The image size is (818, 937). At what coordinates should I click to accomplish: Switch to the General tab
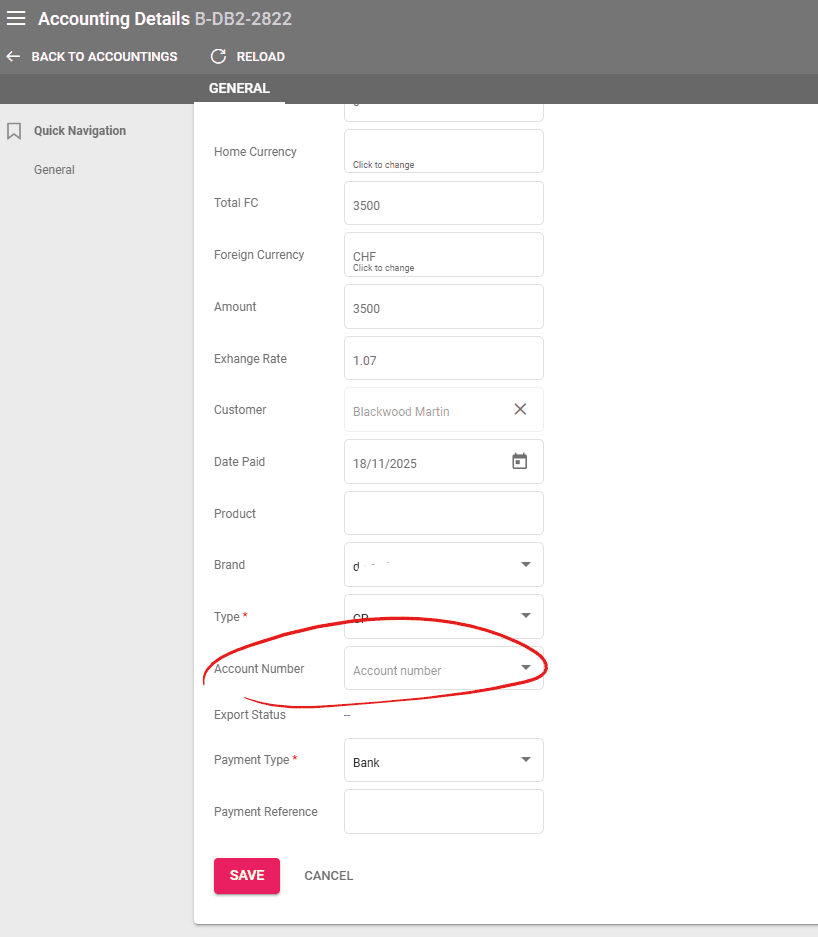click(x=239, y=88)
